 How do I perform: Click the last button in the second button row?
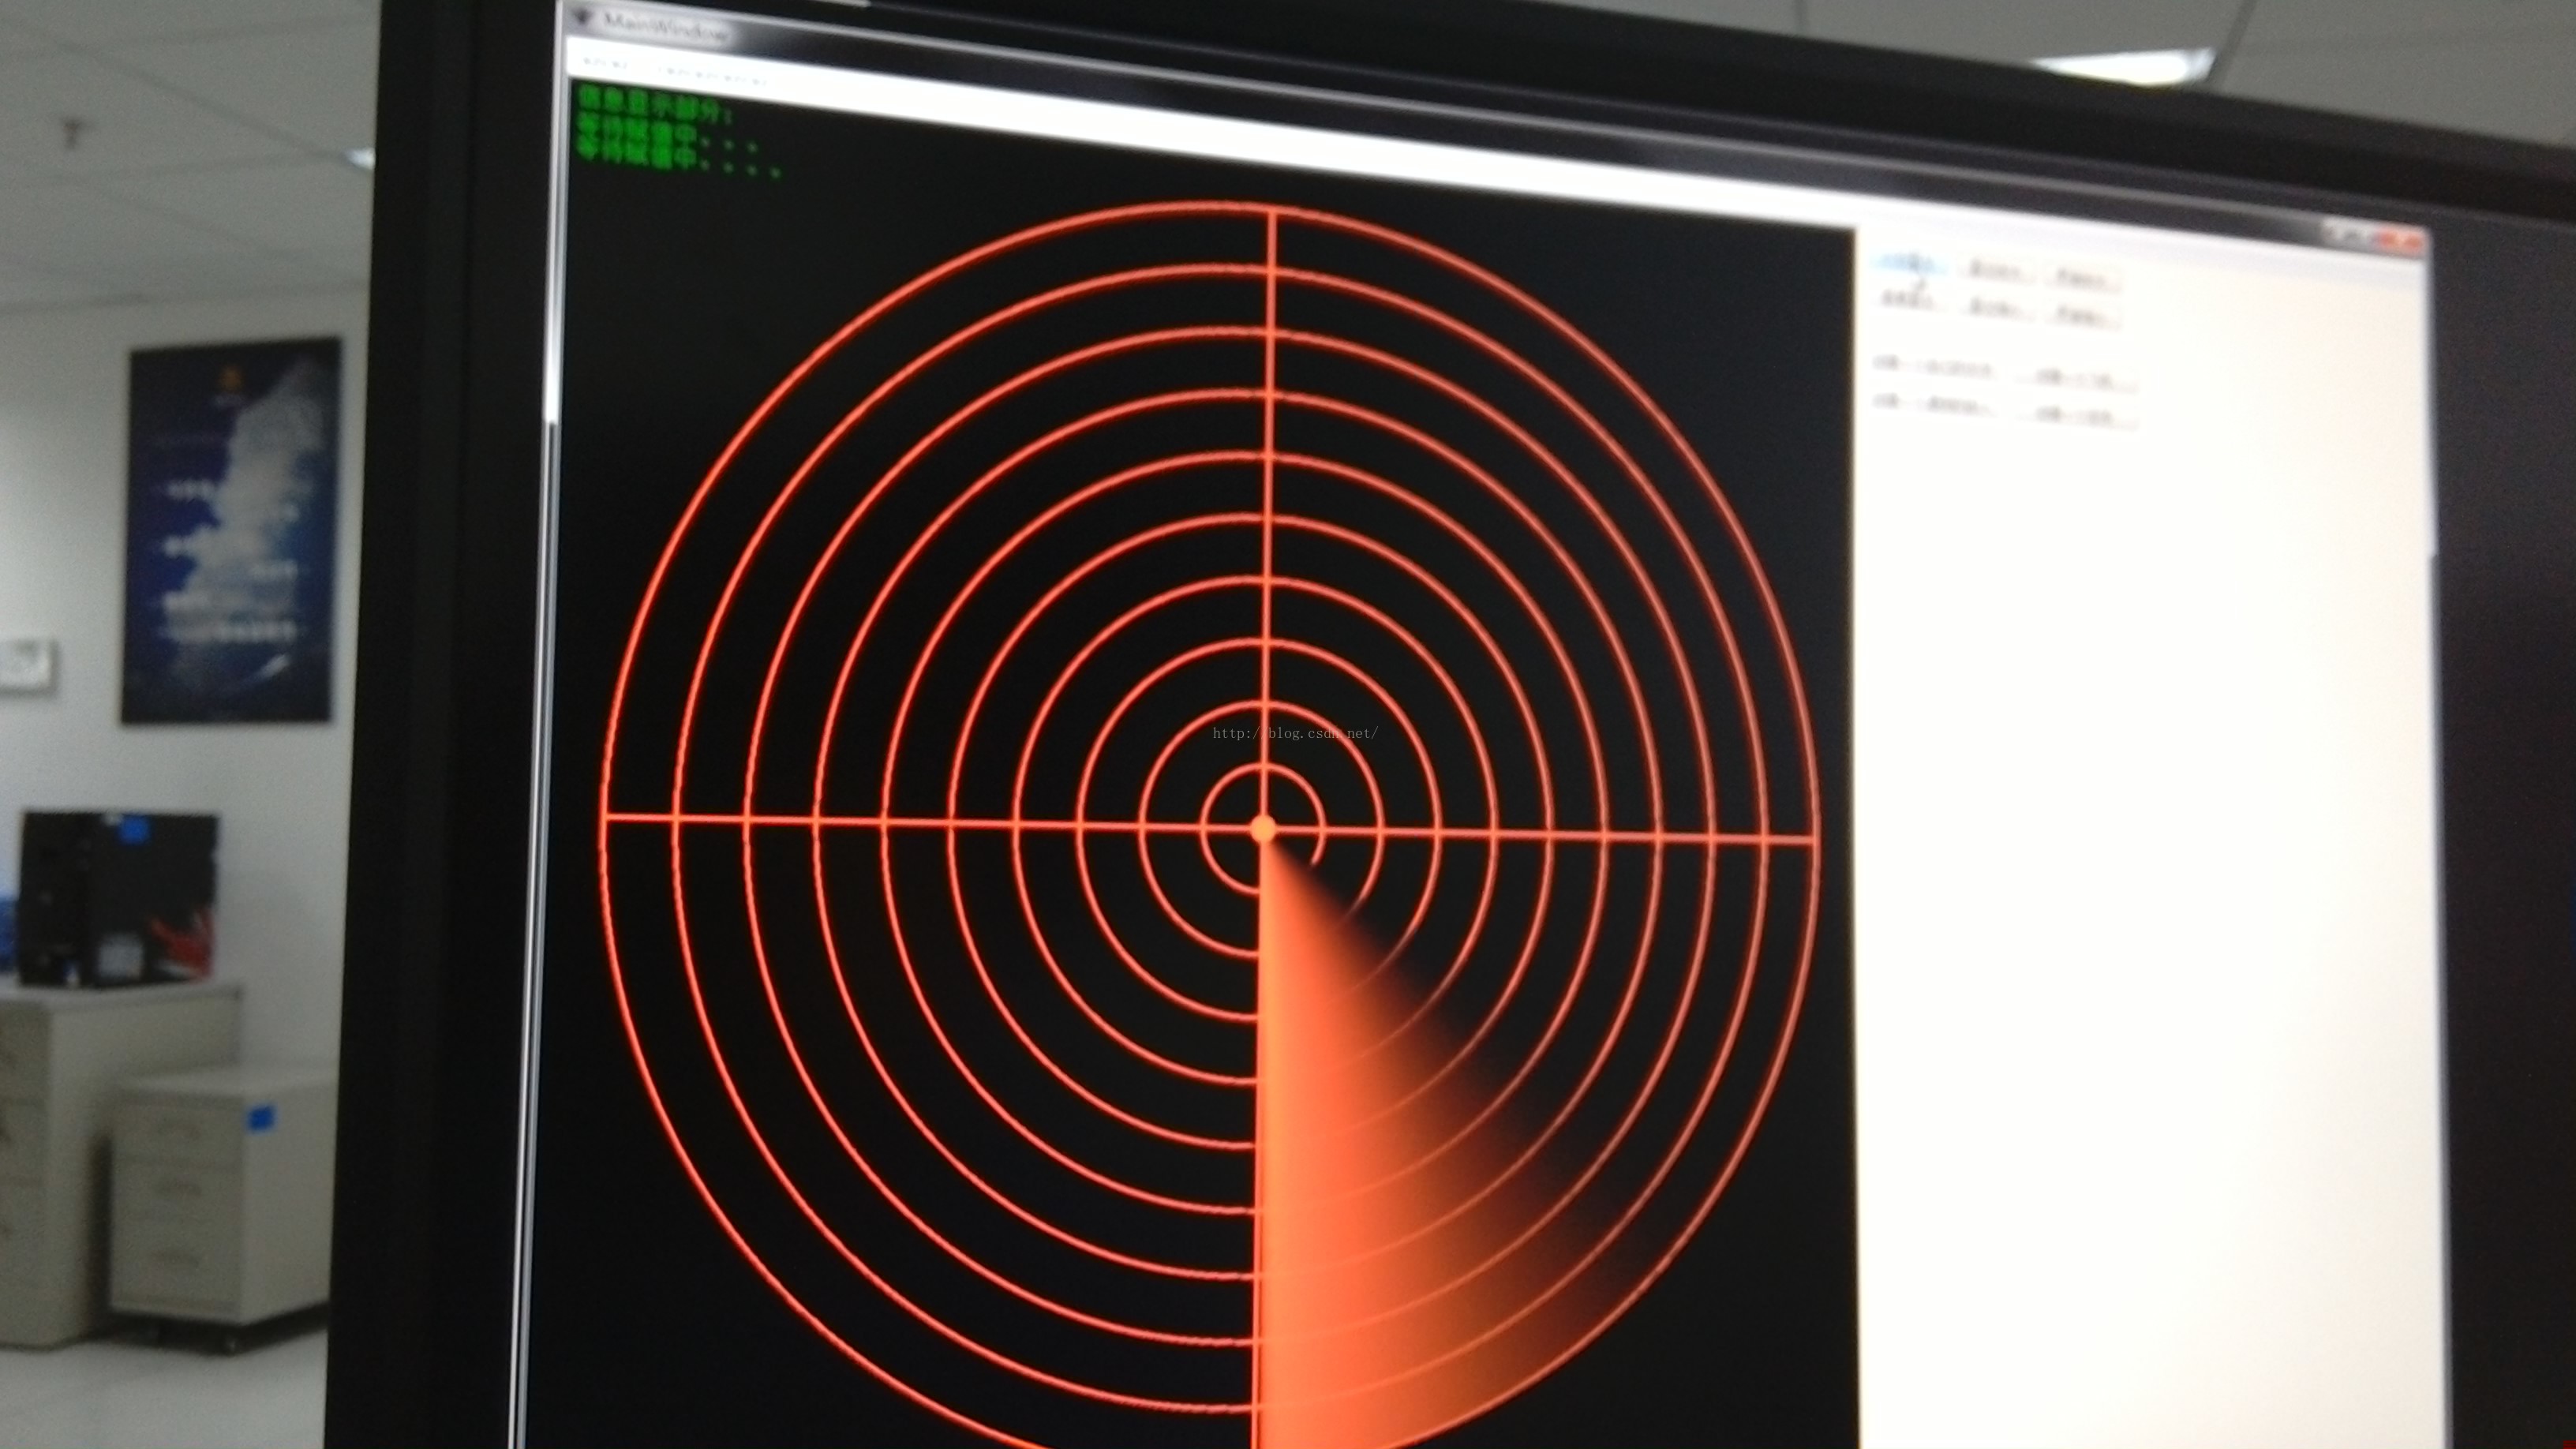tap(2083, 317)
